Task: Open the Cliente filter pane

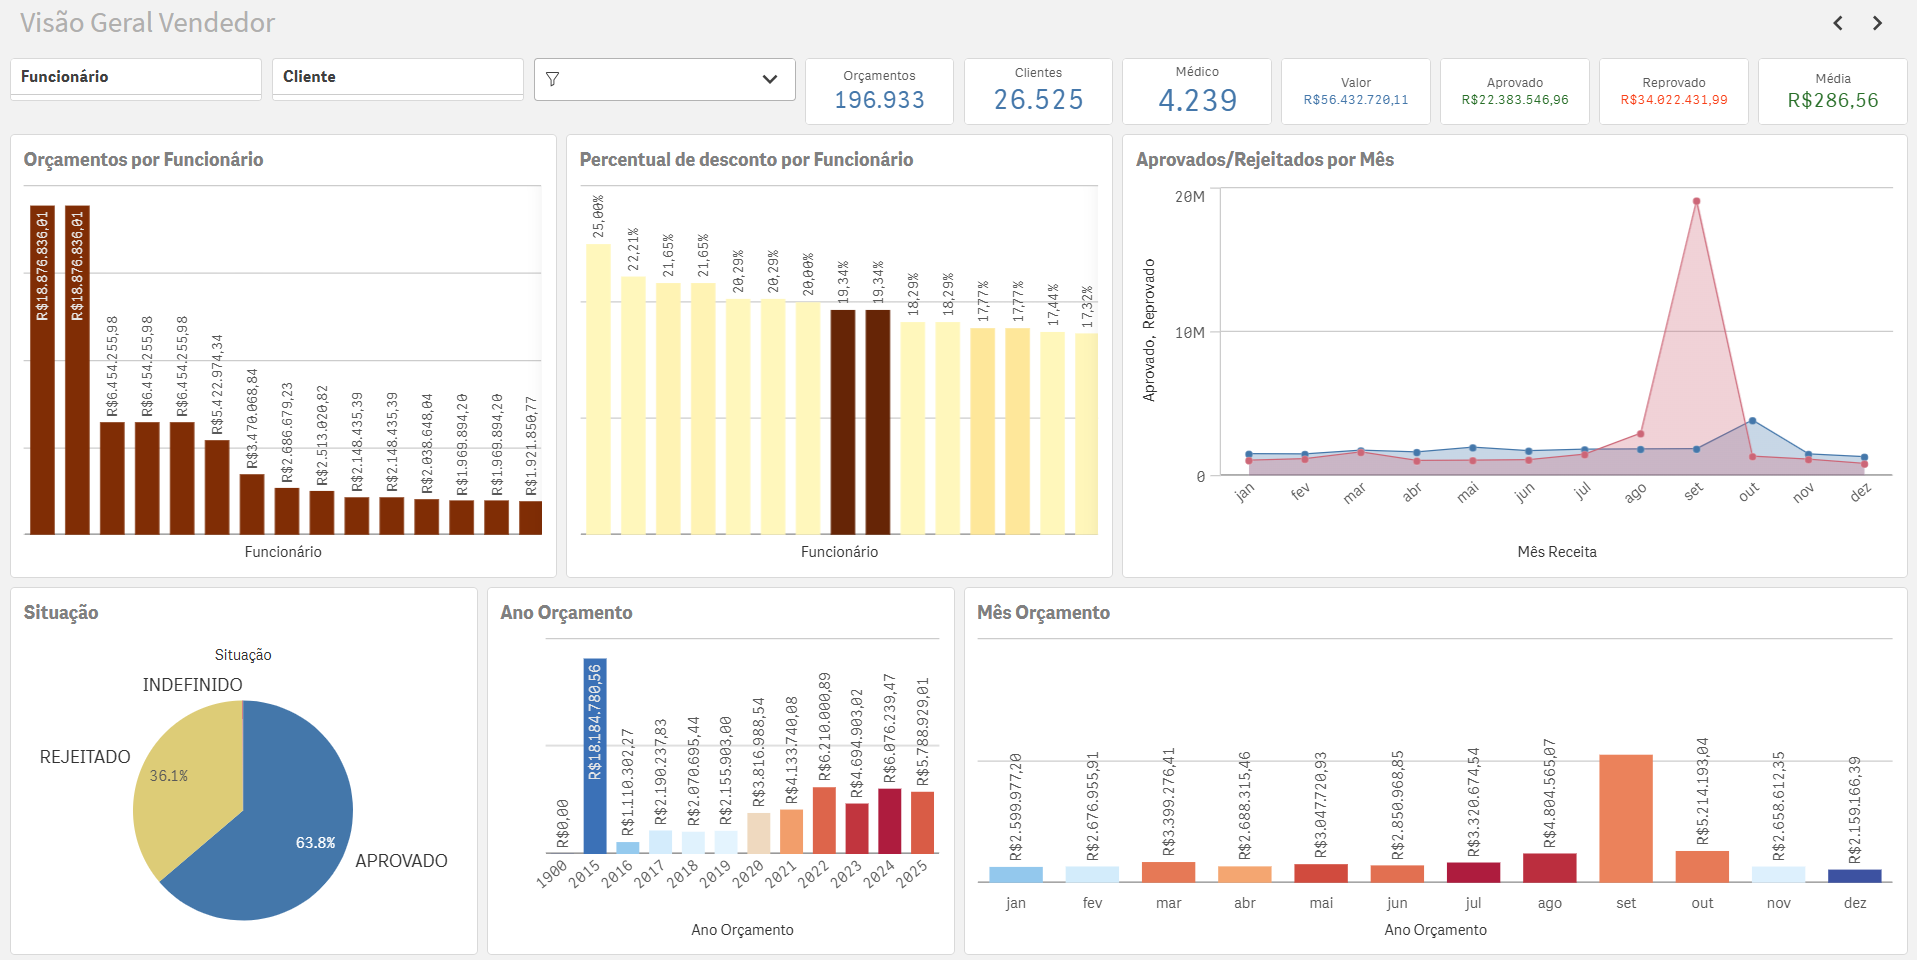Action: pyautogui.click(x=398, y=77)
